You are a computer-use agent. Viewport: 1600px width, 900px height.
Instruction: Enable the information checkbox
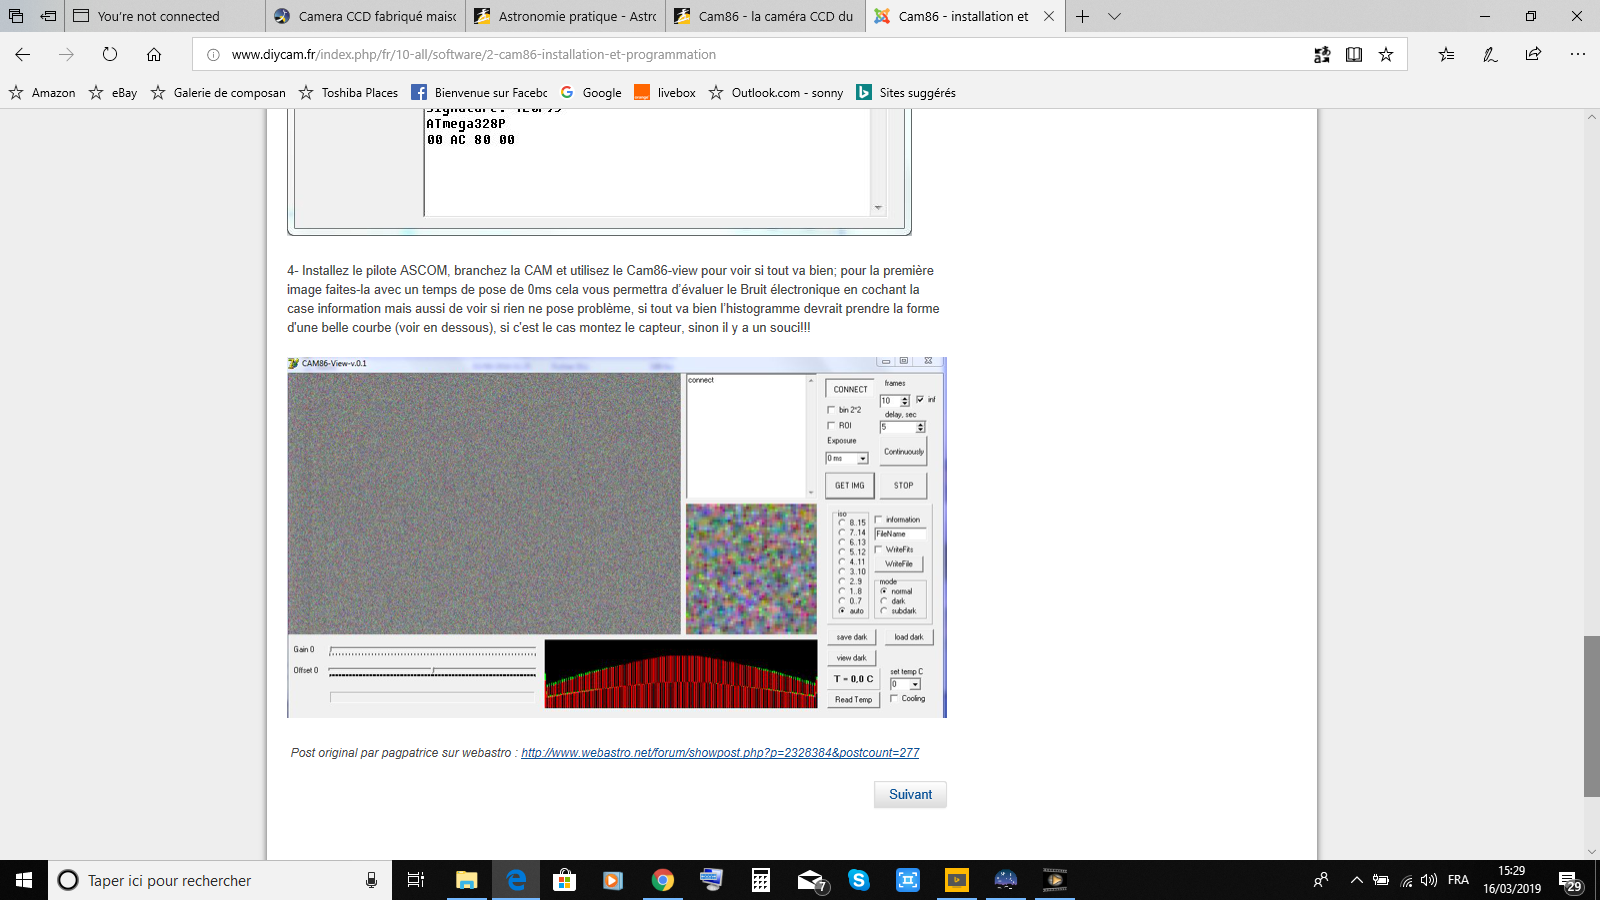pyautogui.click(x=879, y=520)
